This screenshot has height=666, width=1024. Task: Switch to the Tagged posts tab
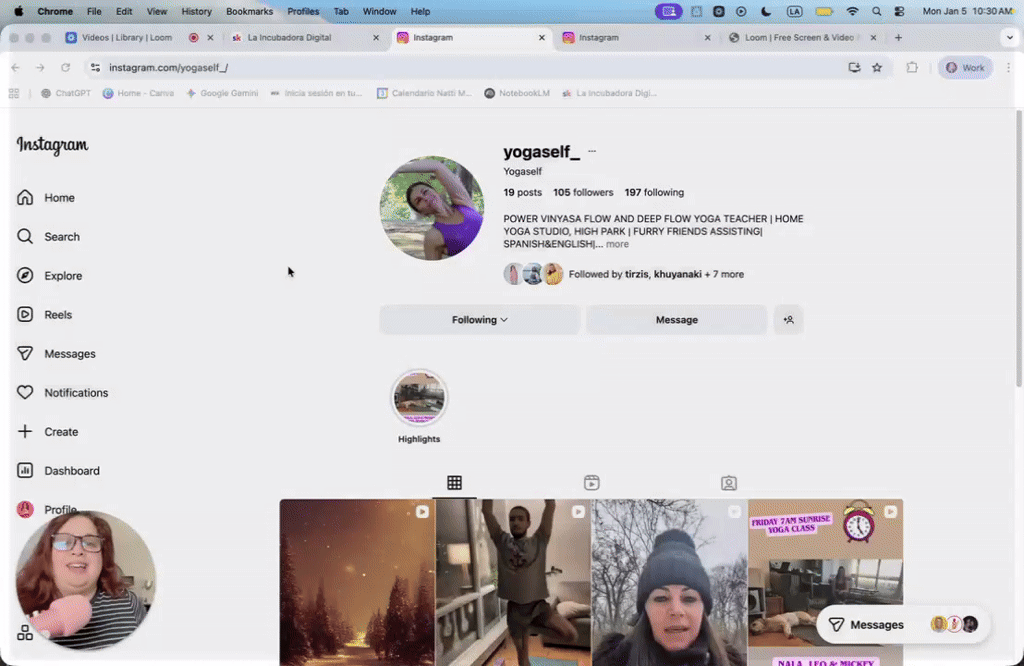coord(728,482)
